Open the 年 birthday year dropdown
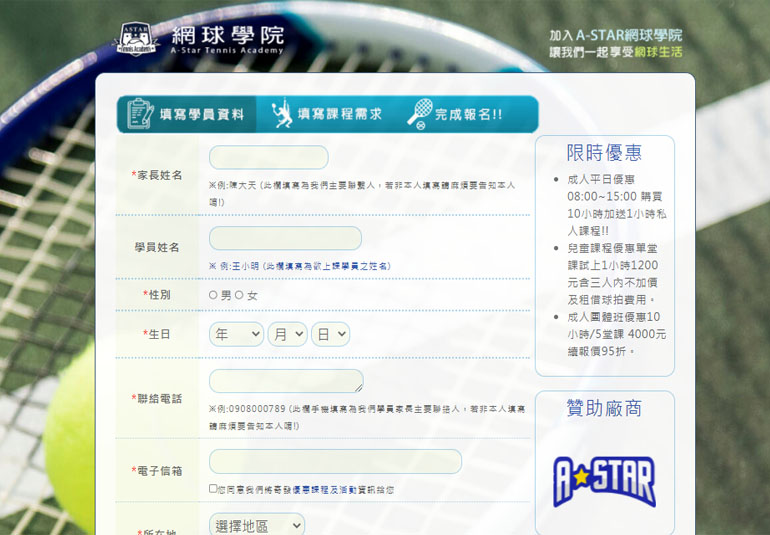This screenshot has height=535, width=770. [x=236, y=334]
